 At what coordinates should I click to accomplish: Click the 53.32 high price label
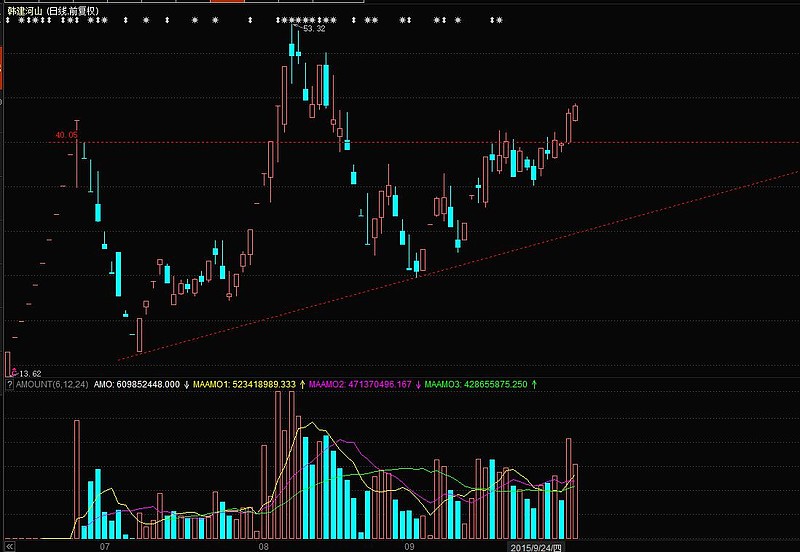(313, 29)
